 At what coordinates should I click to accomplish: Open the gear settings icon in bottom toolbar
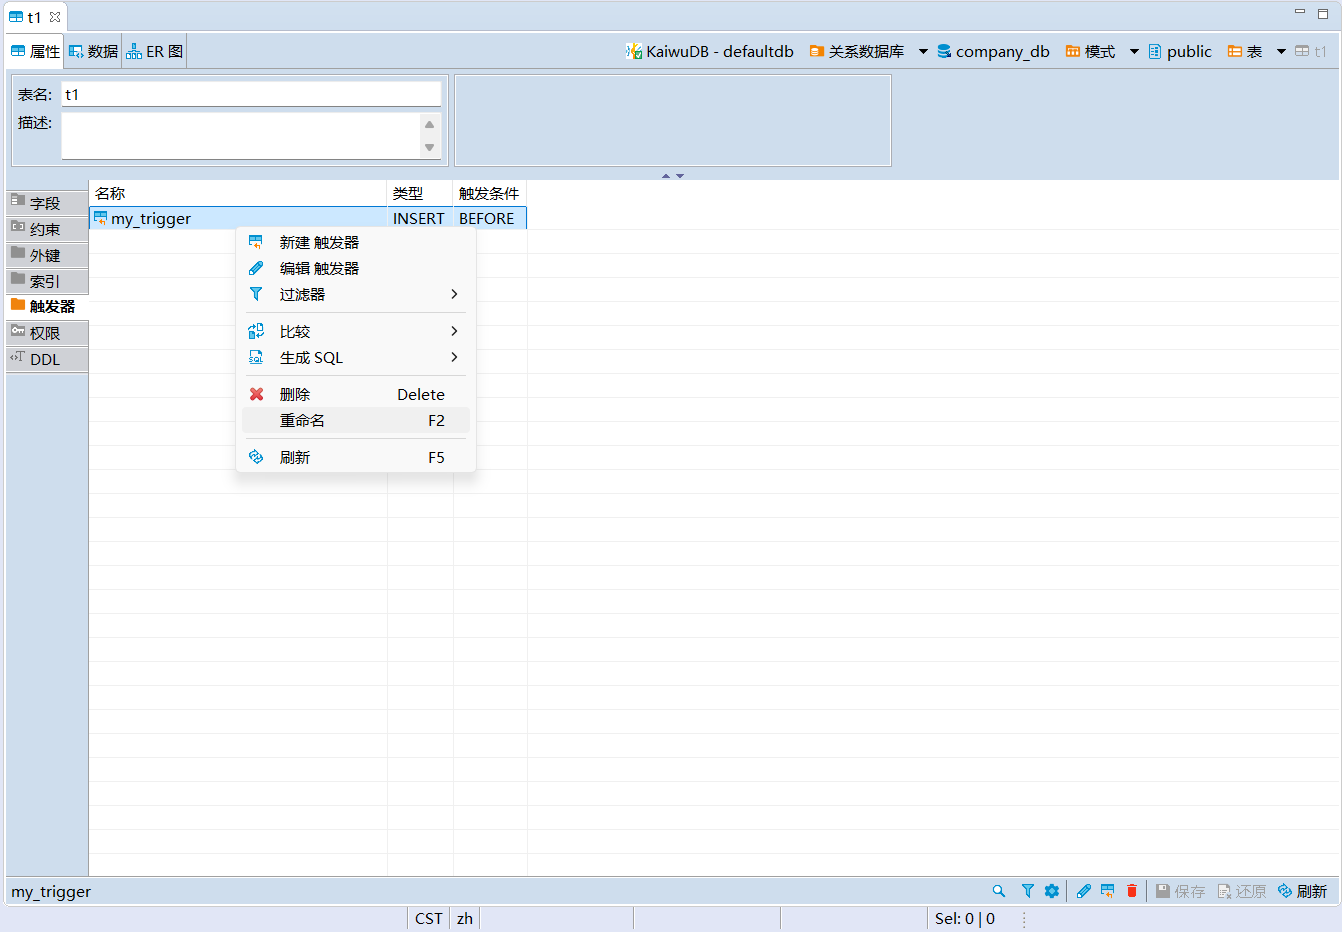pyautogui.click(x=1052, y=891)
